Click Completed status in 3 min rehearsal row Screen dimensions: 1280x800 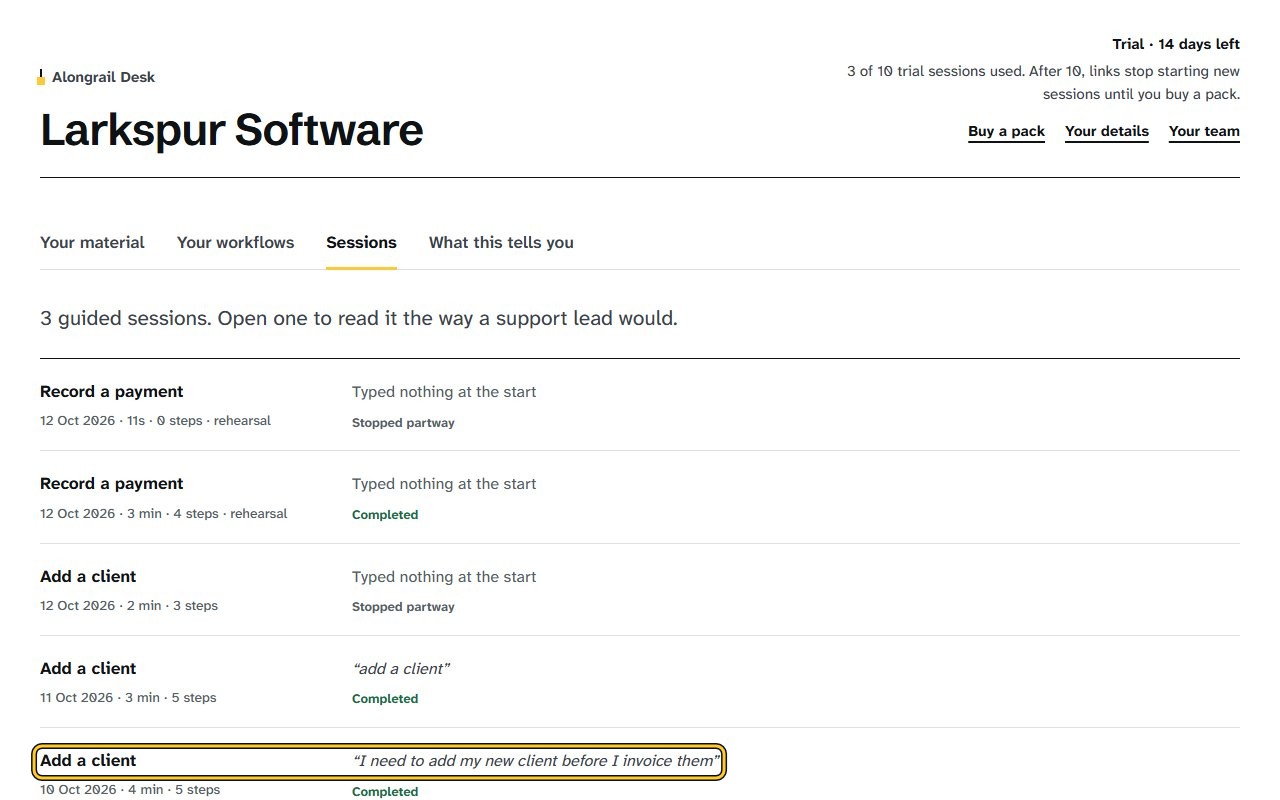[385, 515]
